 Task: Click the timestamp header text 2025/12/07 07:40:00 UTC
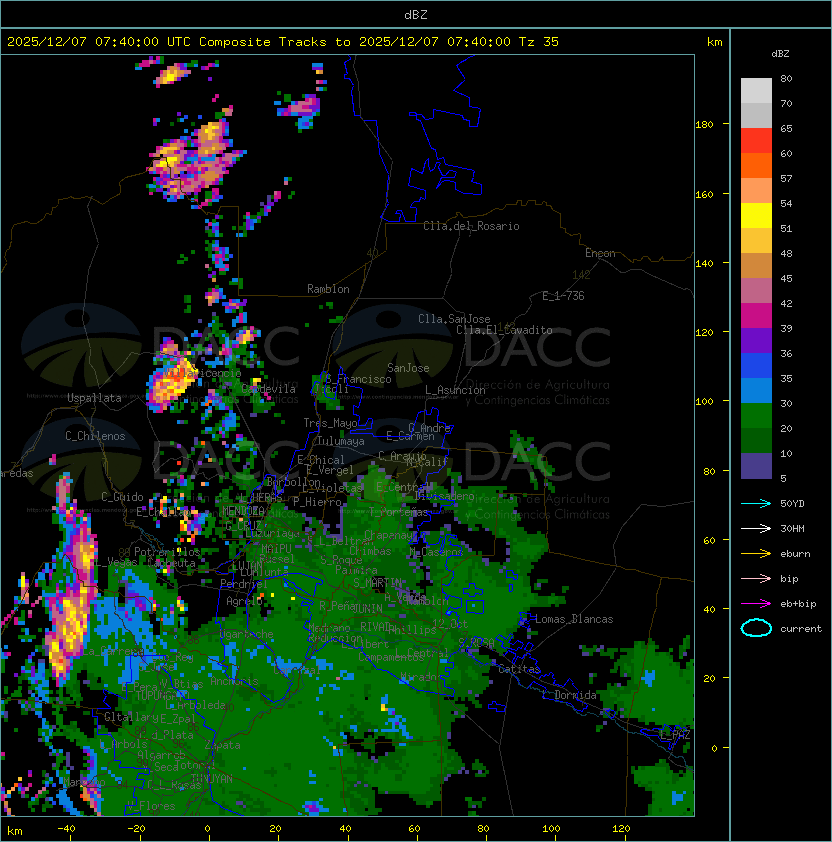pos(99,42)
